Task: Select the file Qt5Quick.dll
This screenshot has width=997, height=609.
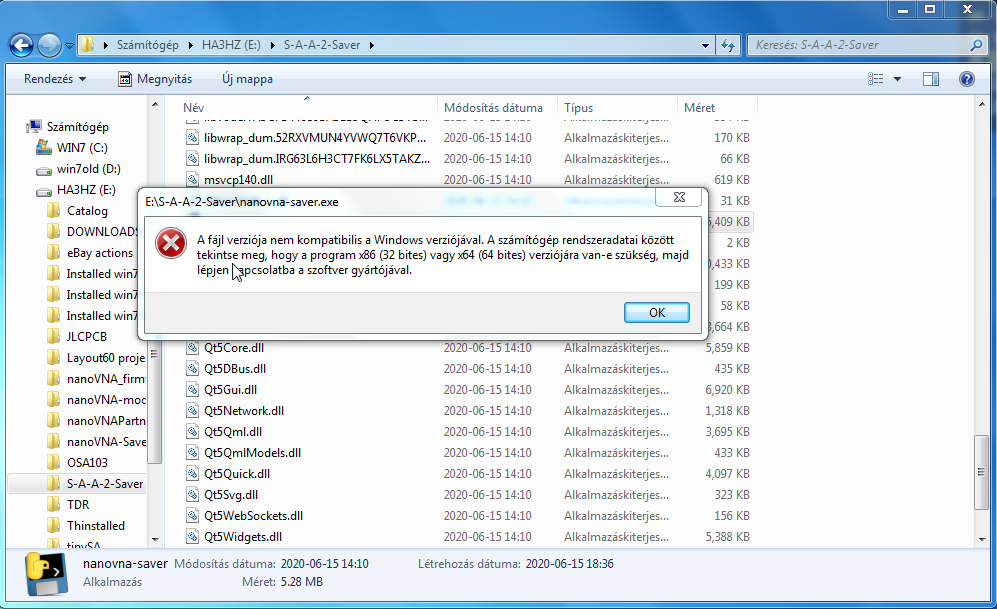Action: [x=237, y=474]
